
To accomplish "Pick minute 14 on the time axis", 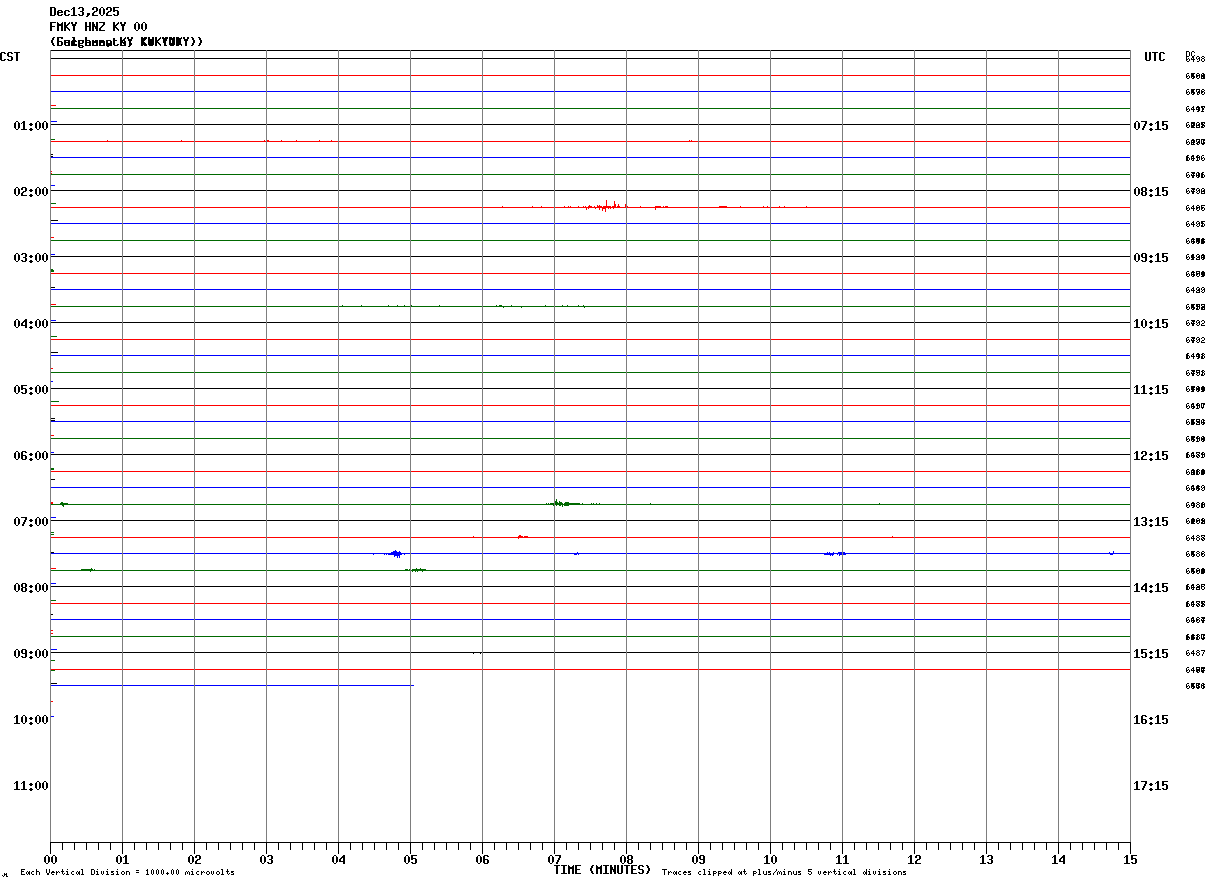I will pos(1058,859).
